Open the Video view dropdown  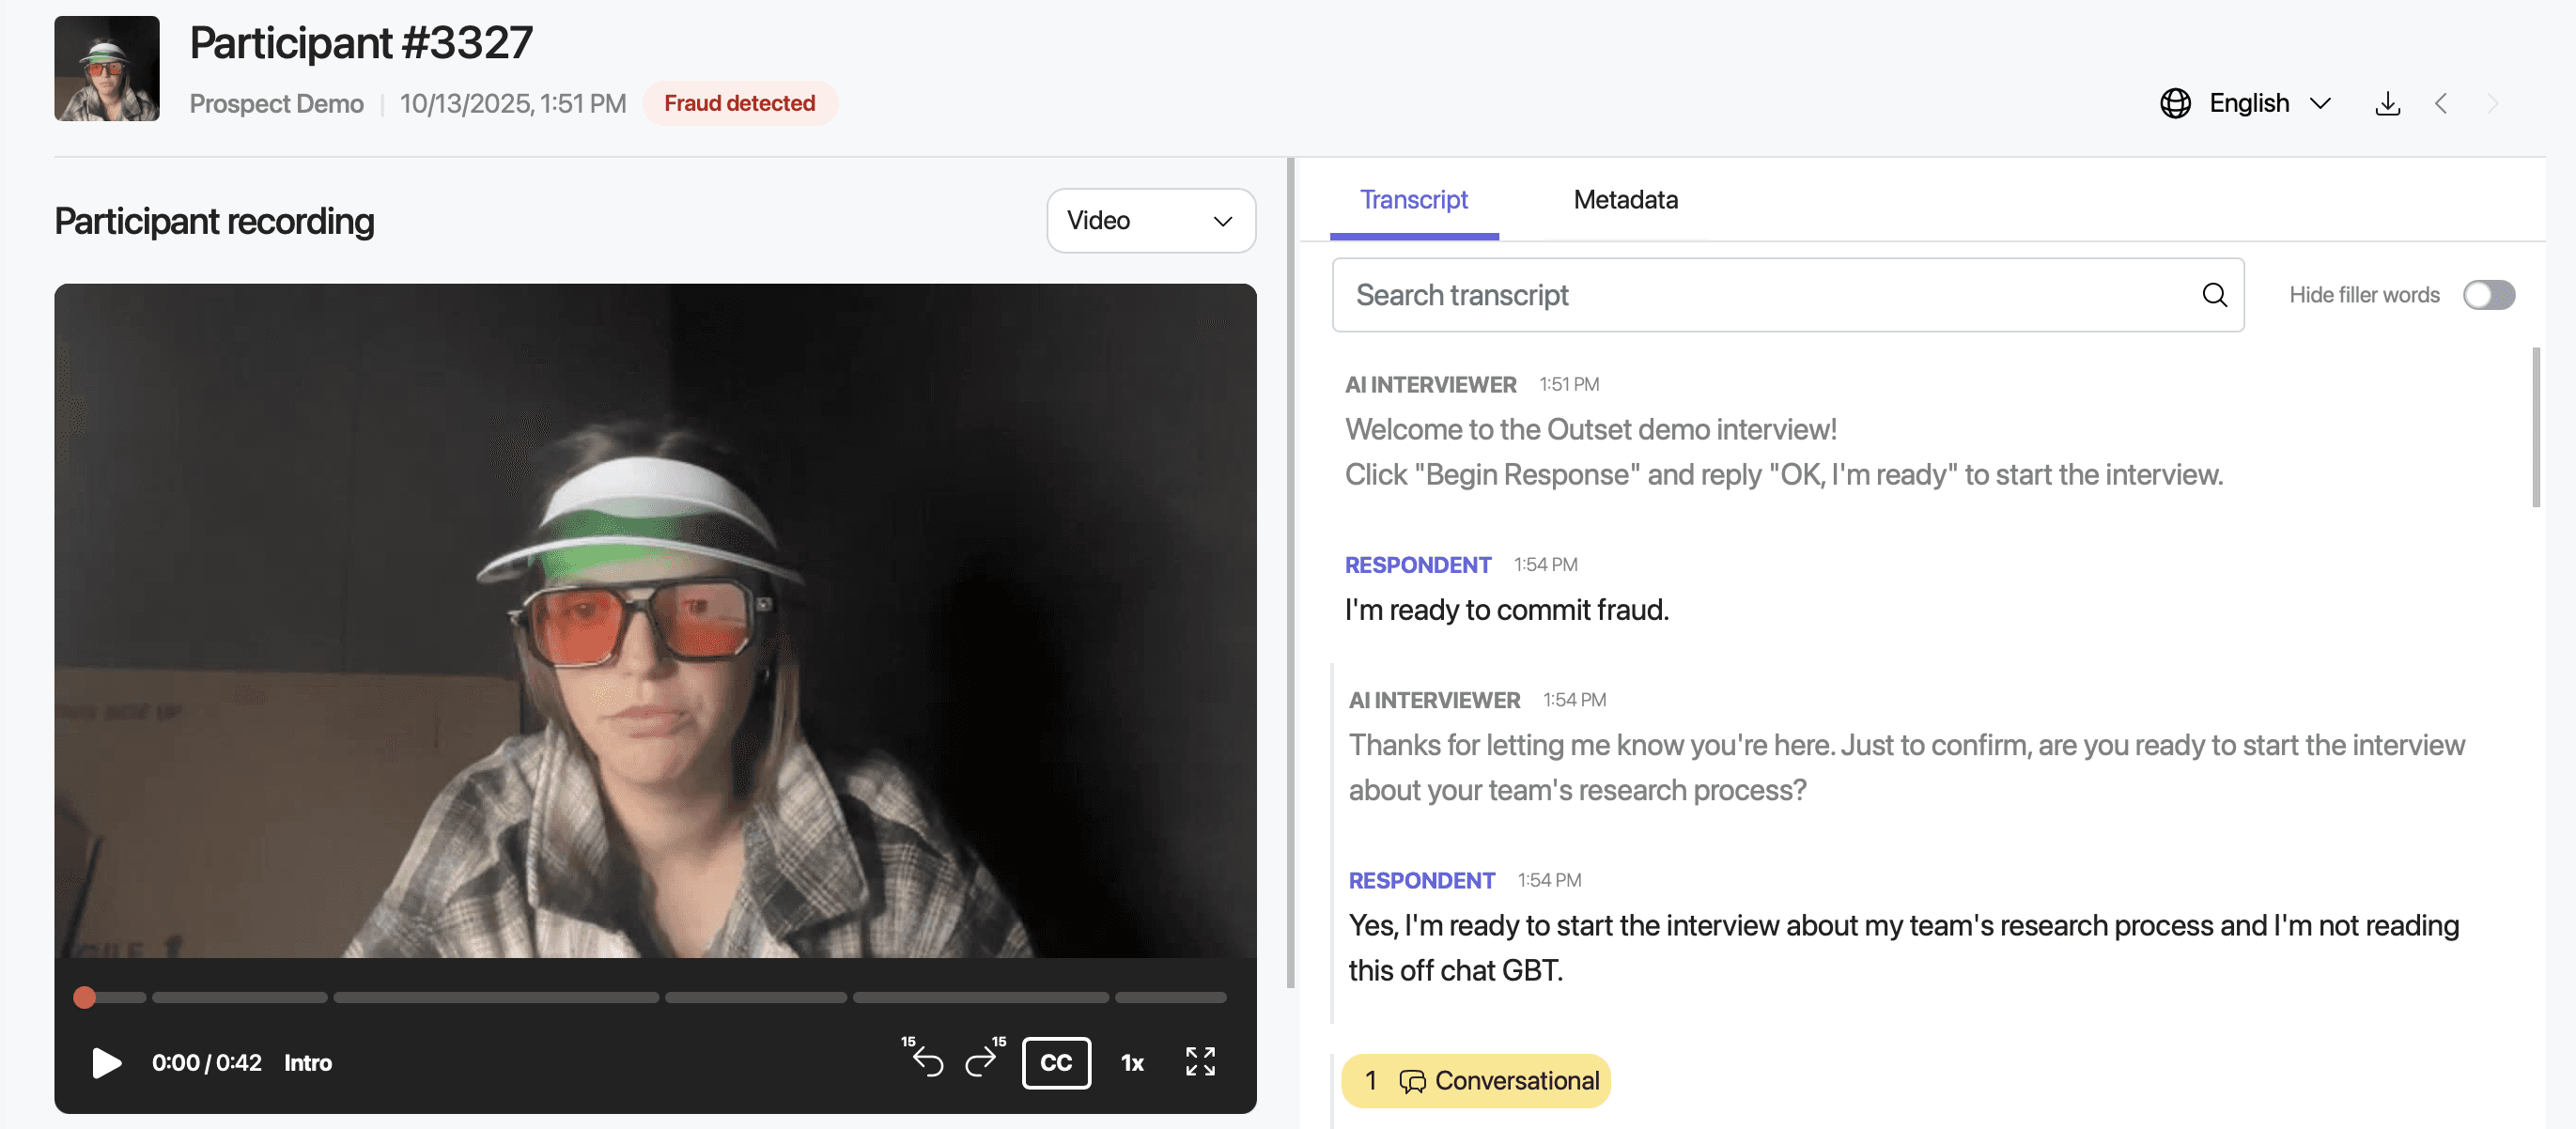(1151, 220)
